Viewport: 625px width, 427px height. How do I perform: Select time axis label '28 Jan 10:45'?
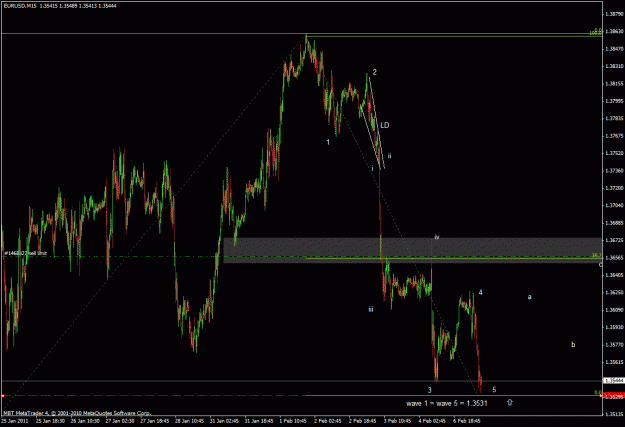(x=189, y=421)
